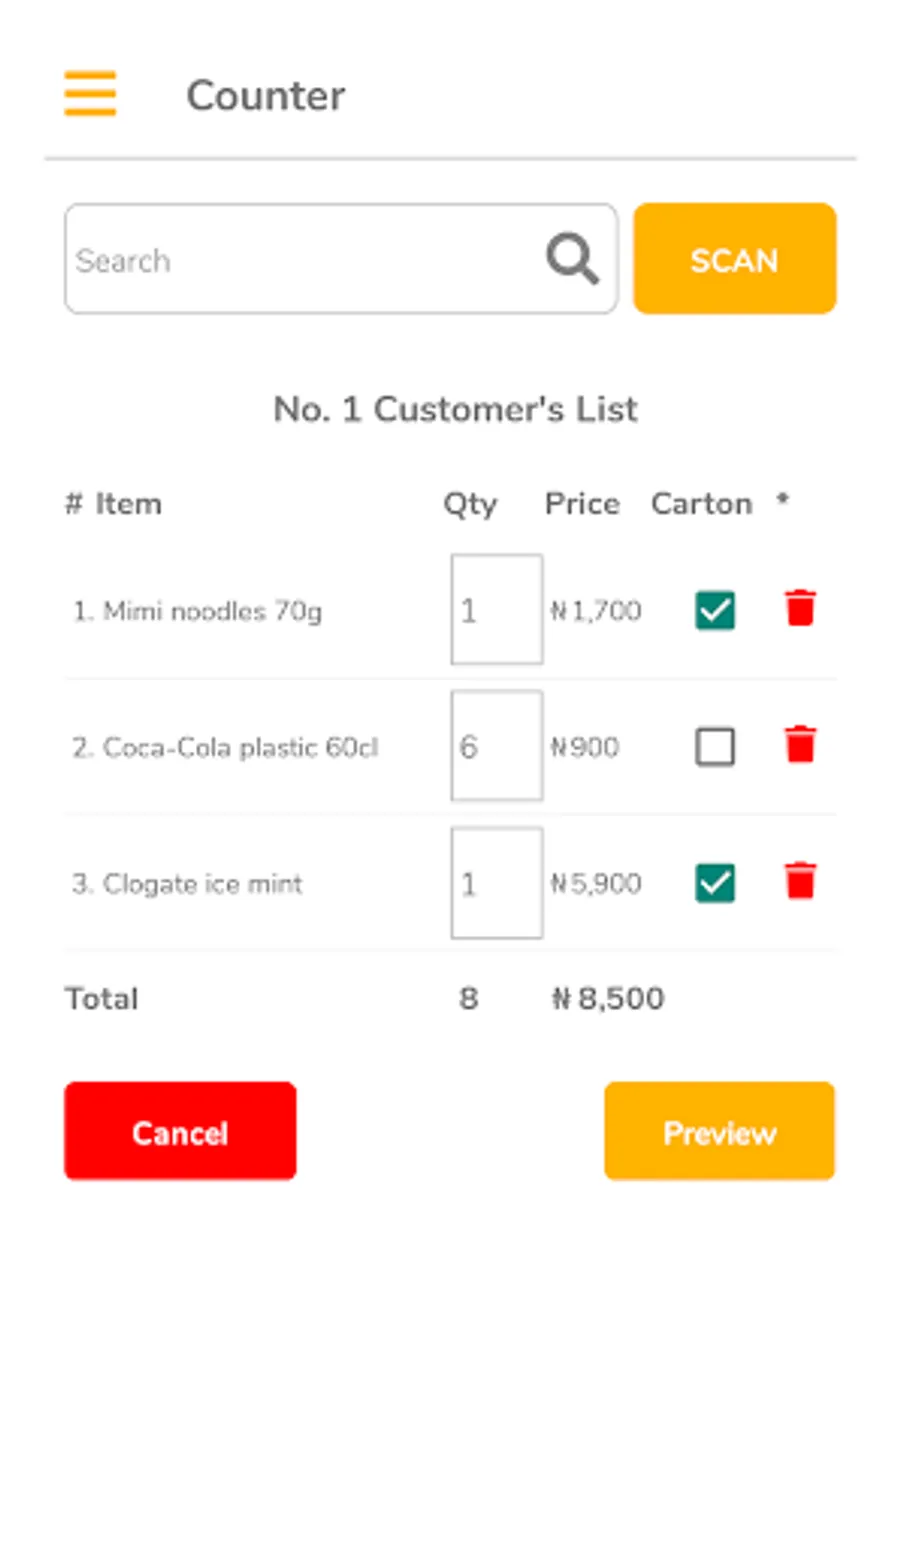The height and width of the screenshot is (1546, 900).
Task: Preview the customer's order
Action: click(x=719, y=1131)
